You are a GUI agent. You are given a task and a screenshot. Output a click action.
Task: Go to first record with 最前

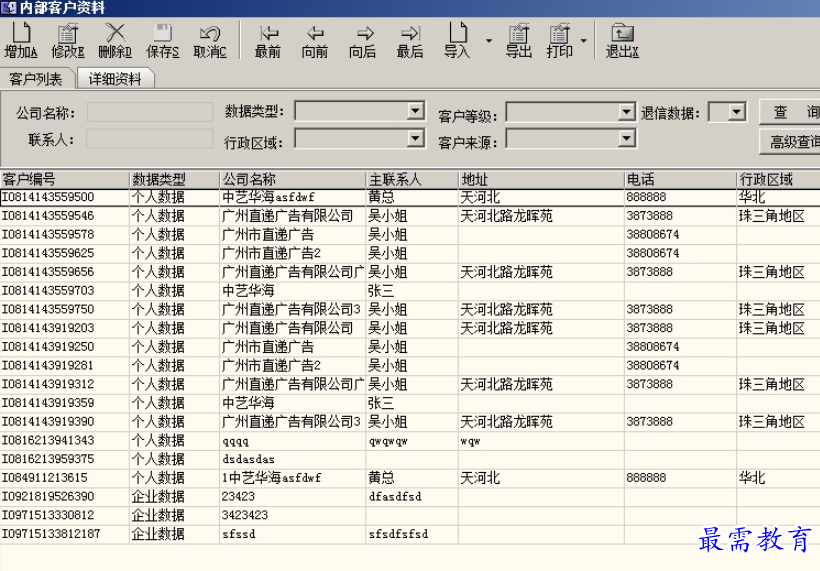268,40
